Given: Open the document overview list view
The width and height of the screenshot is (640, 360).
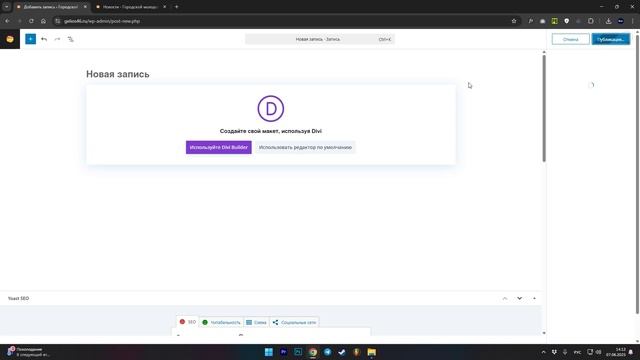Looking at the screenshot, I should 71,39.
